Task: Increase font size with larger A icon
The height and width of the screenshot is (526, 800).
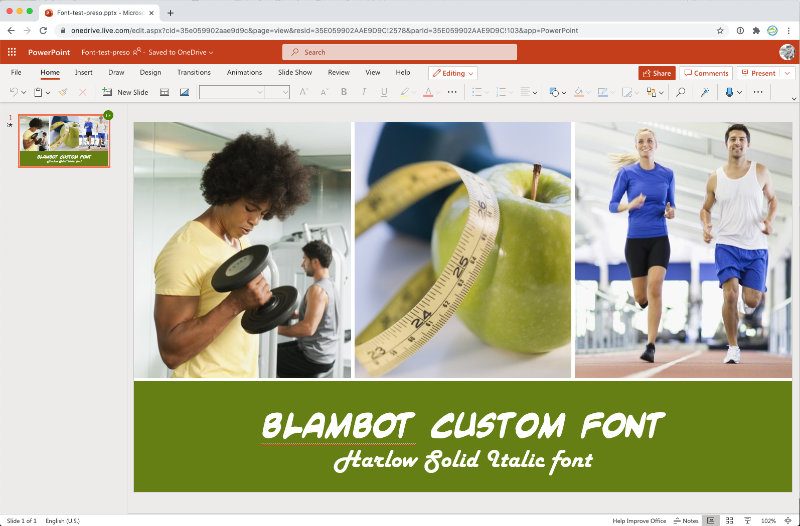Action: [304, 92]
